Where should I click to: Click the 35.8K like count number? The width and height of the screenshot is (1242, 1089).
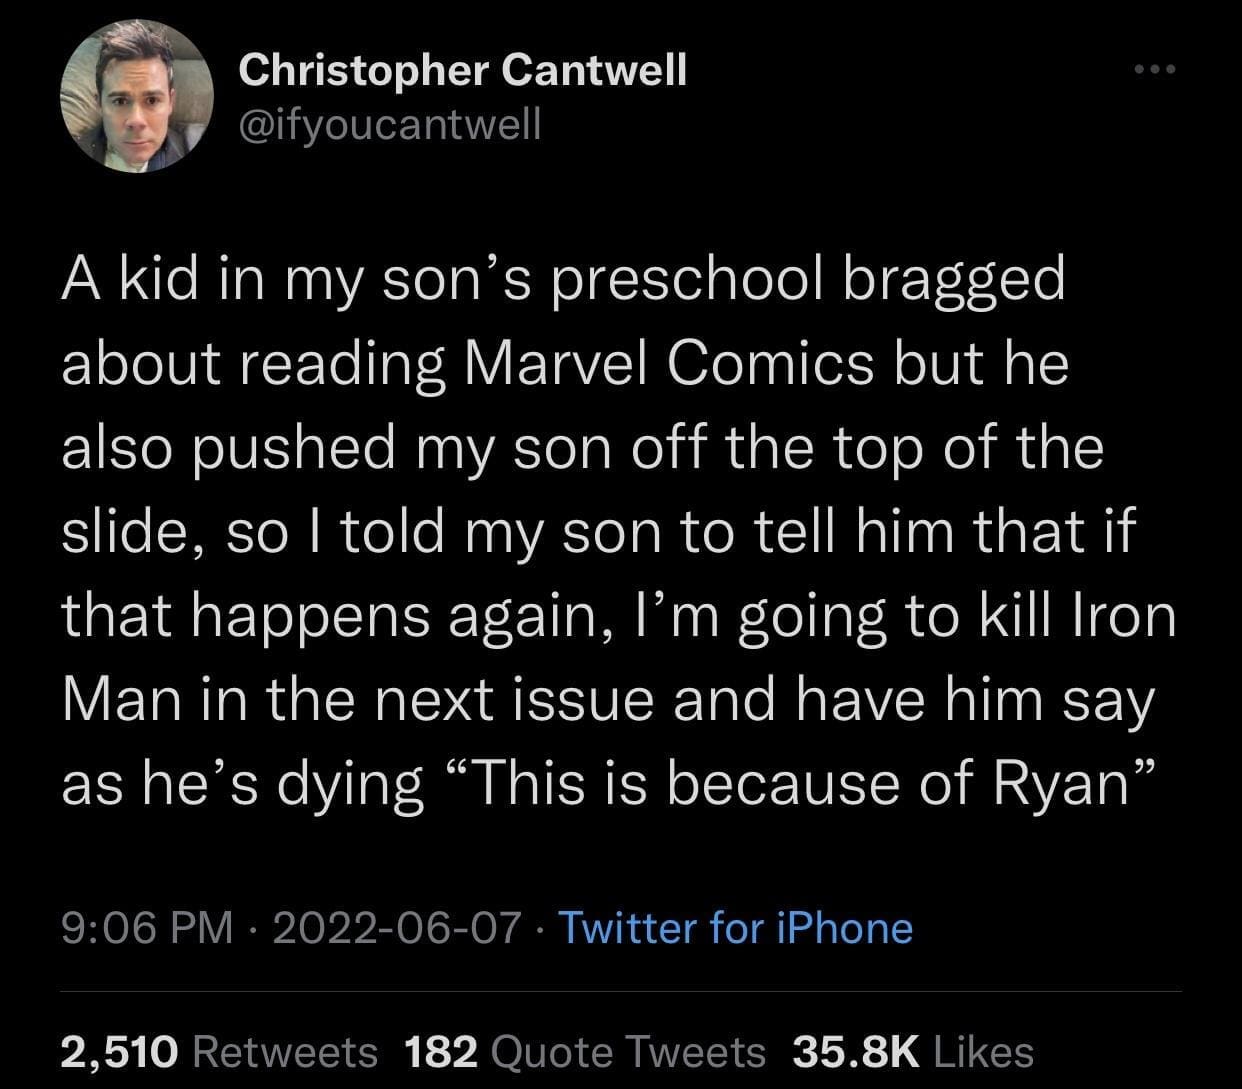(855, 1051)
